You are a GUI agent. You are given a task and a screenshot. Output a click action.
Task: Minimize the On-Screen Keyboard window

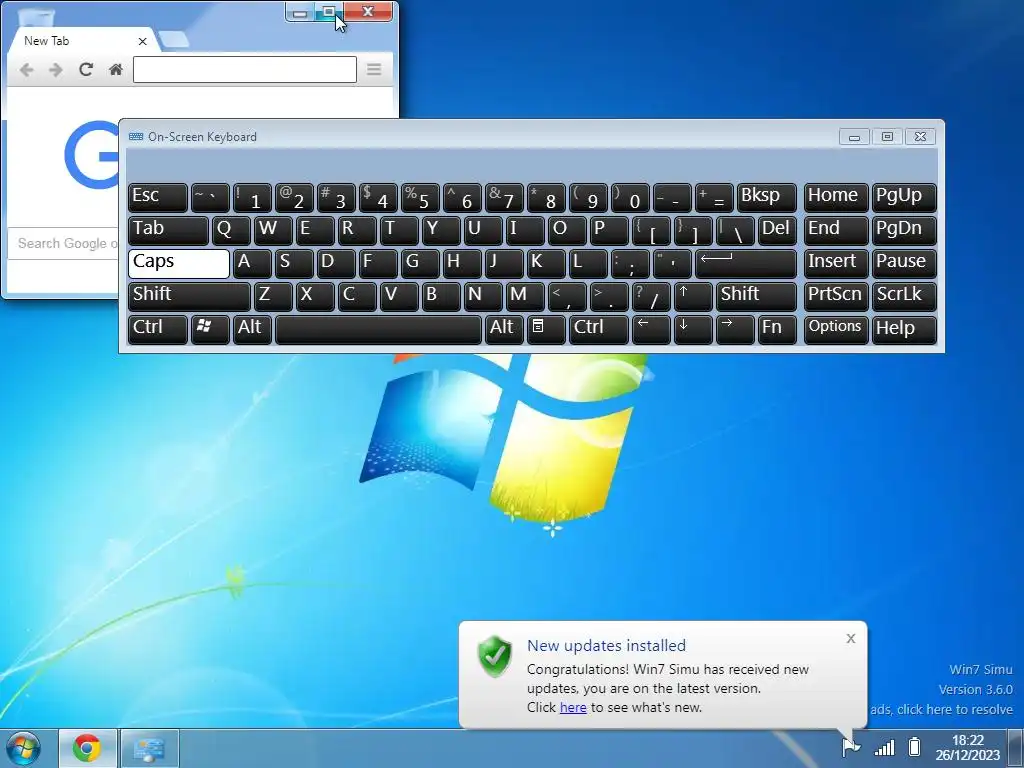click(854, 136)
